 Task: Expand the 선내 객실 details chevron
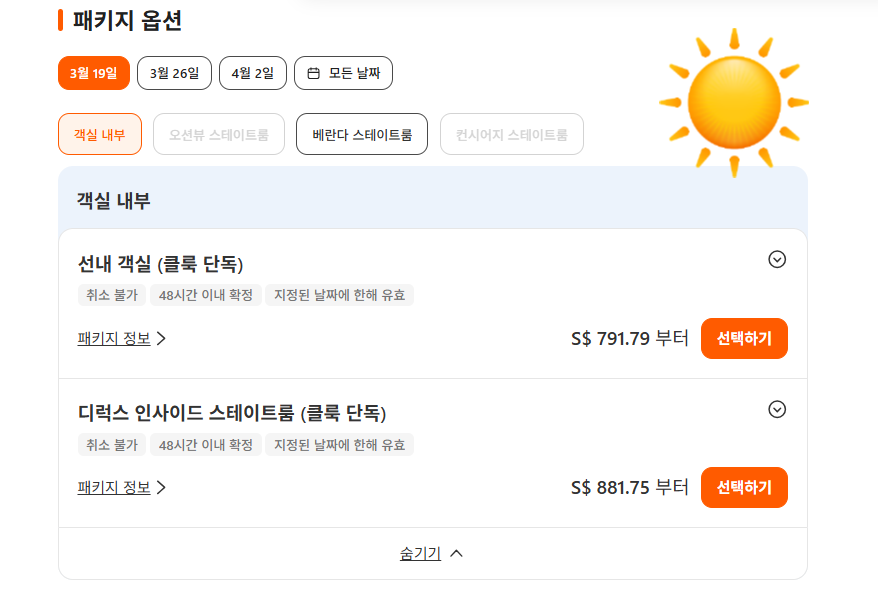pyautogui.click(x=777, y=259)
